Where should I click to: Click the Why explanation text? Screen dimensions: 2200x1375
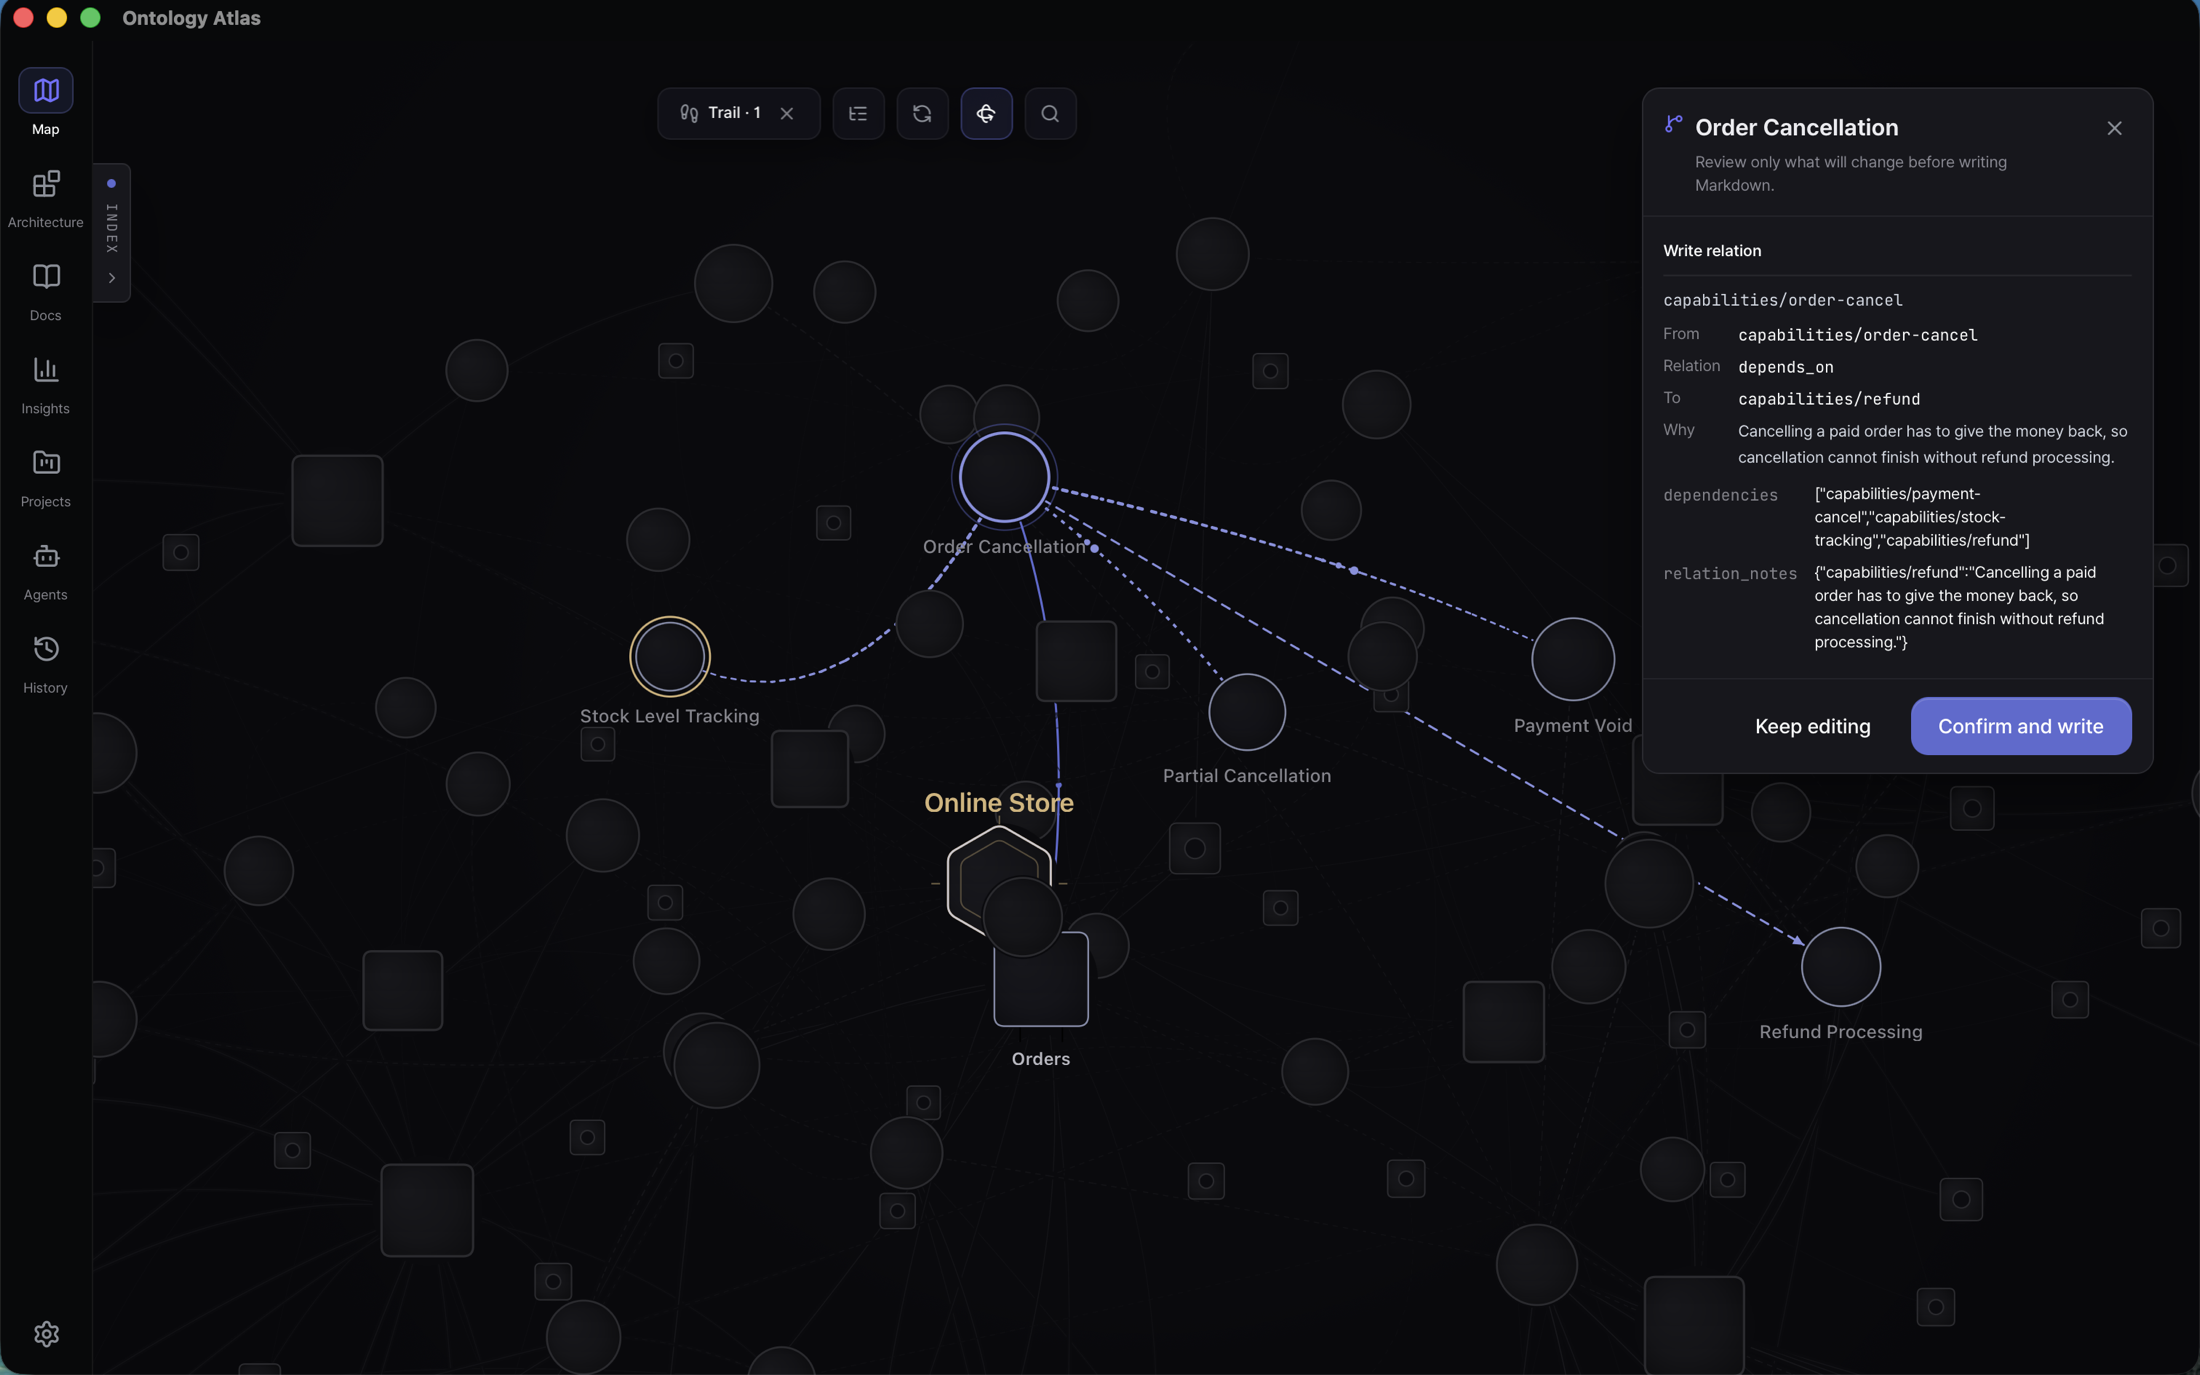(1932, 444)
